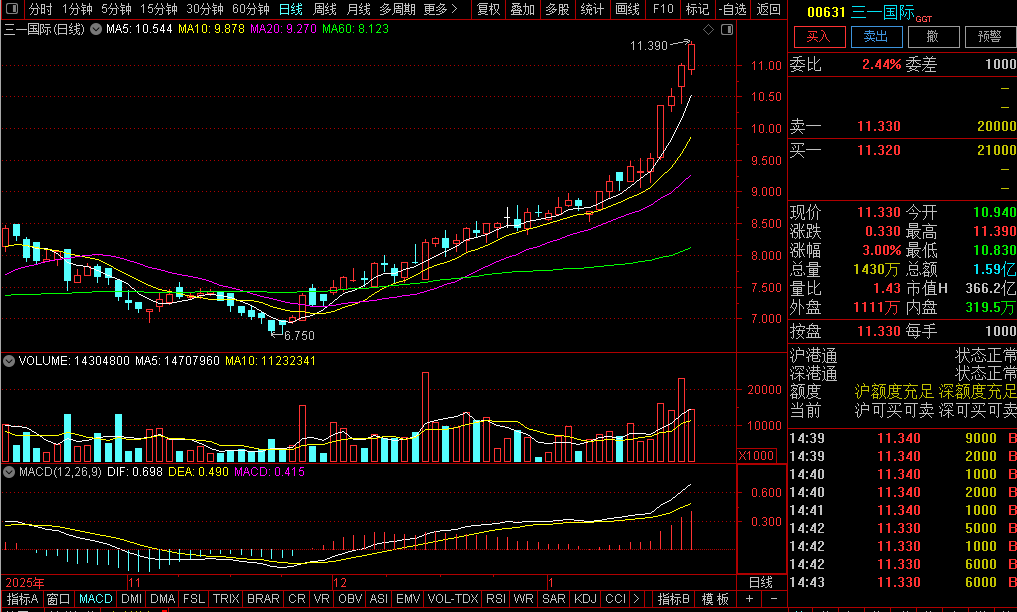Select the 日线 daily chart tab
This screenshot has width=1017, height=612.
point(291,9)
